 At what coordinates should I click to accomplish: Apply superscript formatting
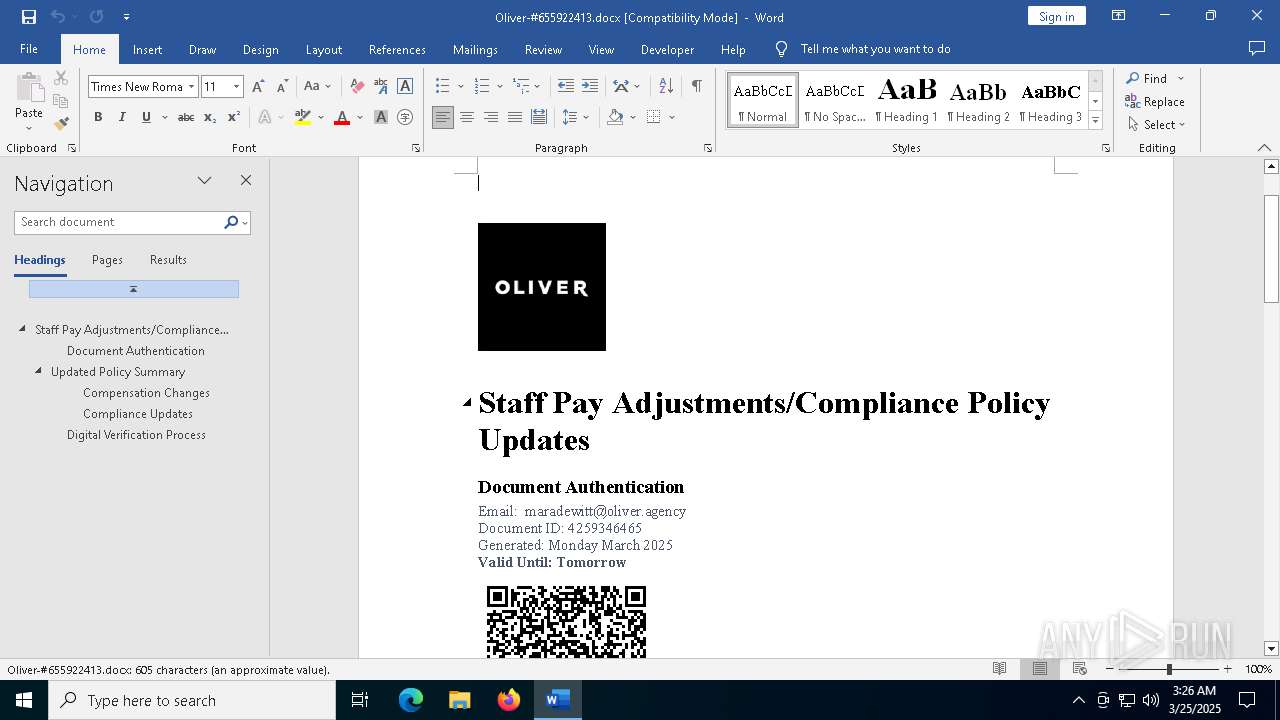pos(233,117)
